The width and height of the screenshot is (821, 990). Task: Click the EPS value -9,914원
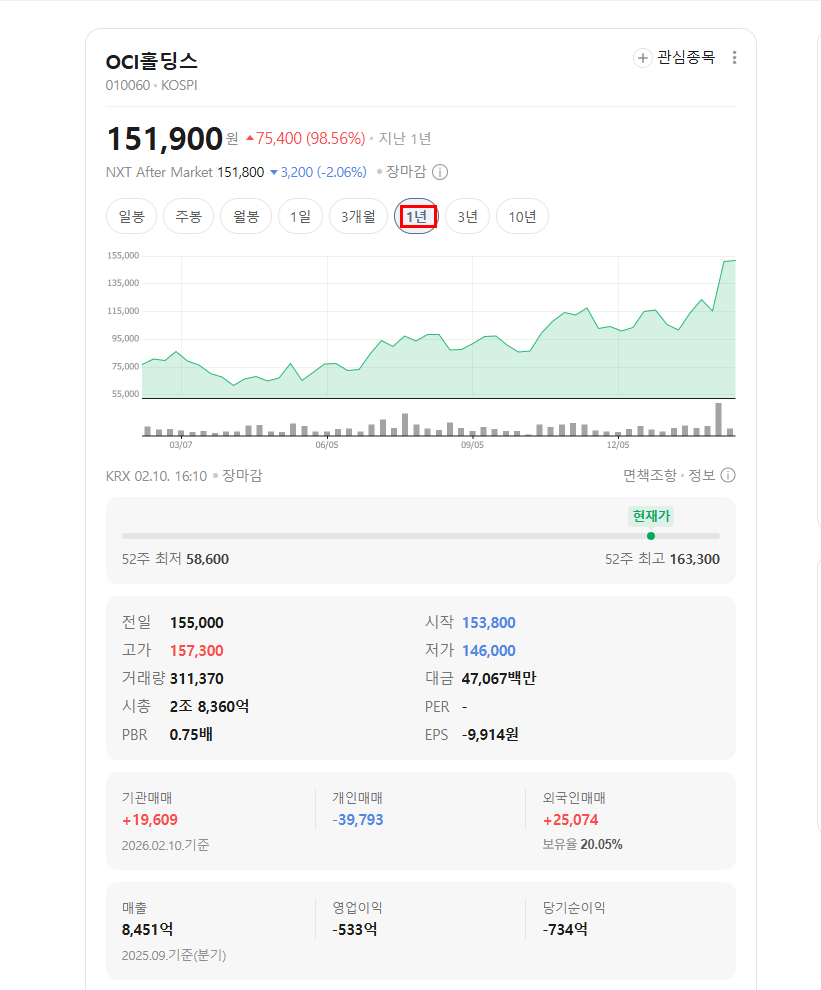coord(490,735)
